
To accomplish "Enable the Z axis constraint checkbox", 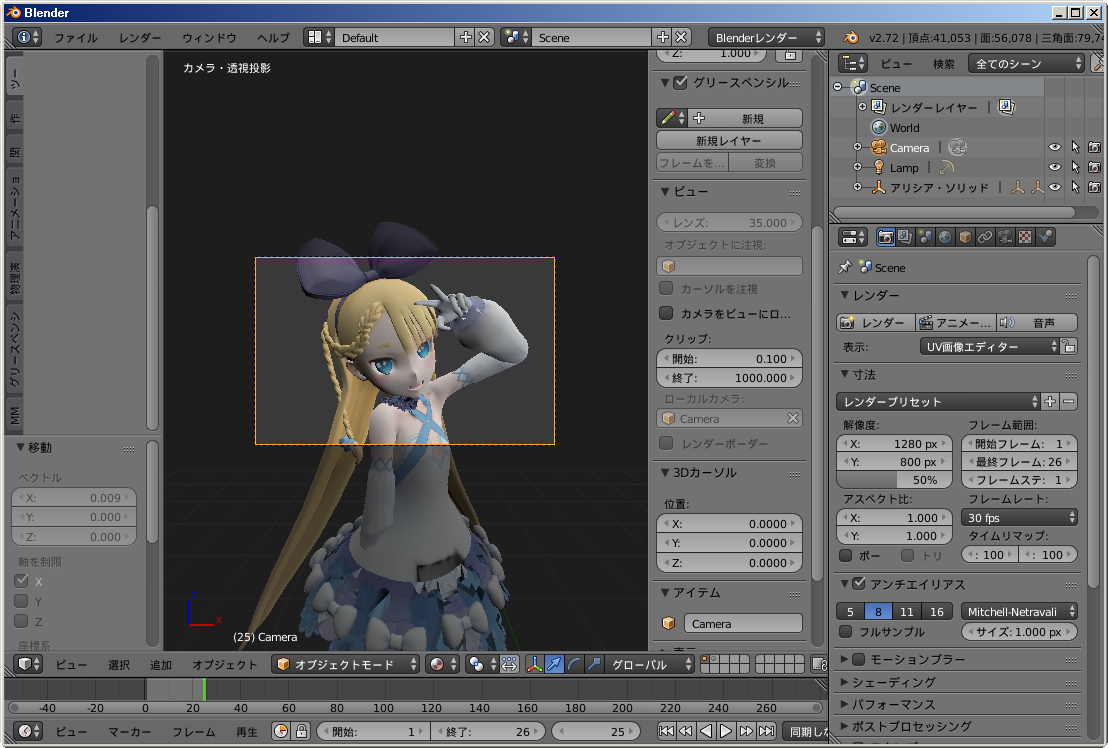I will pos(21,621).
